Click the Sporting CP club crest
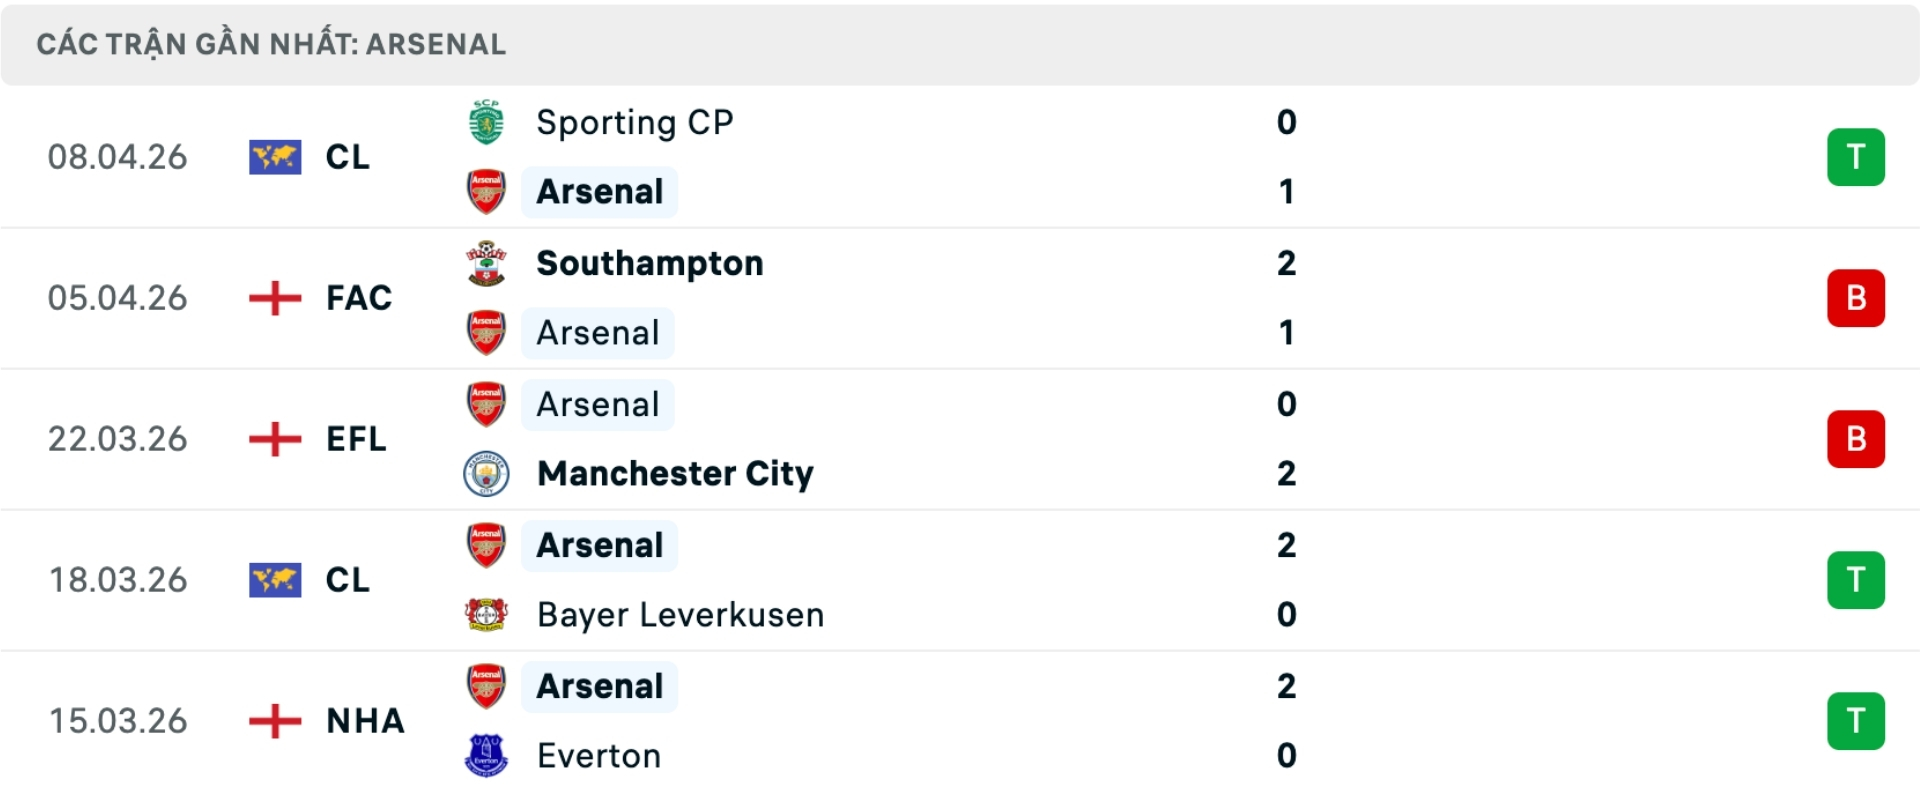 point(486,122)
